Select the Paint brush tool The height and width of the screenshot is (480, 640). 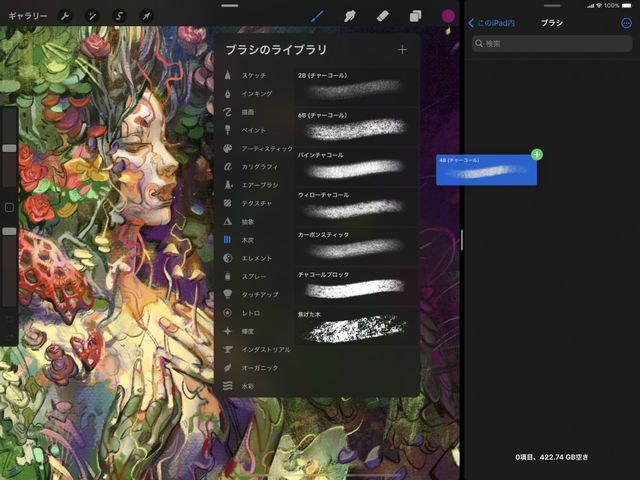(x=317, y=16)
